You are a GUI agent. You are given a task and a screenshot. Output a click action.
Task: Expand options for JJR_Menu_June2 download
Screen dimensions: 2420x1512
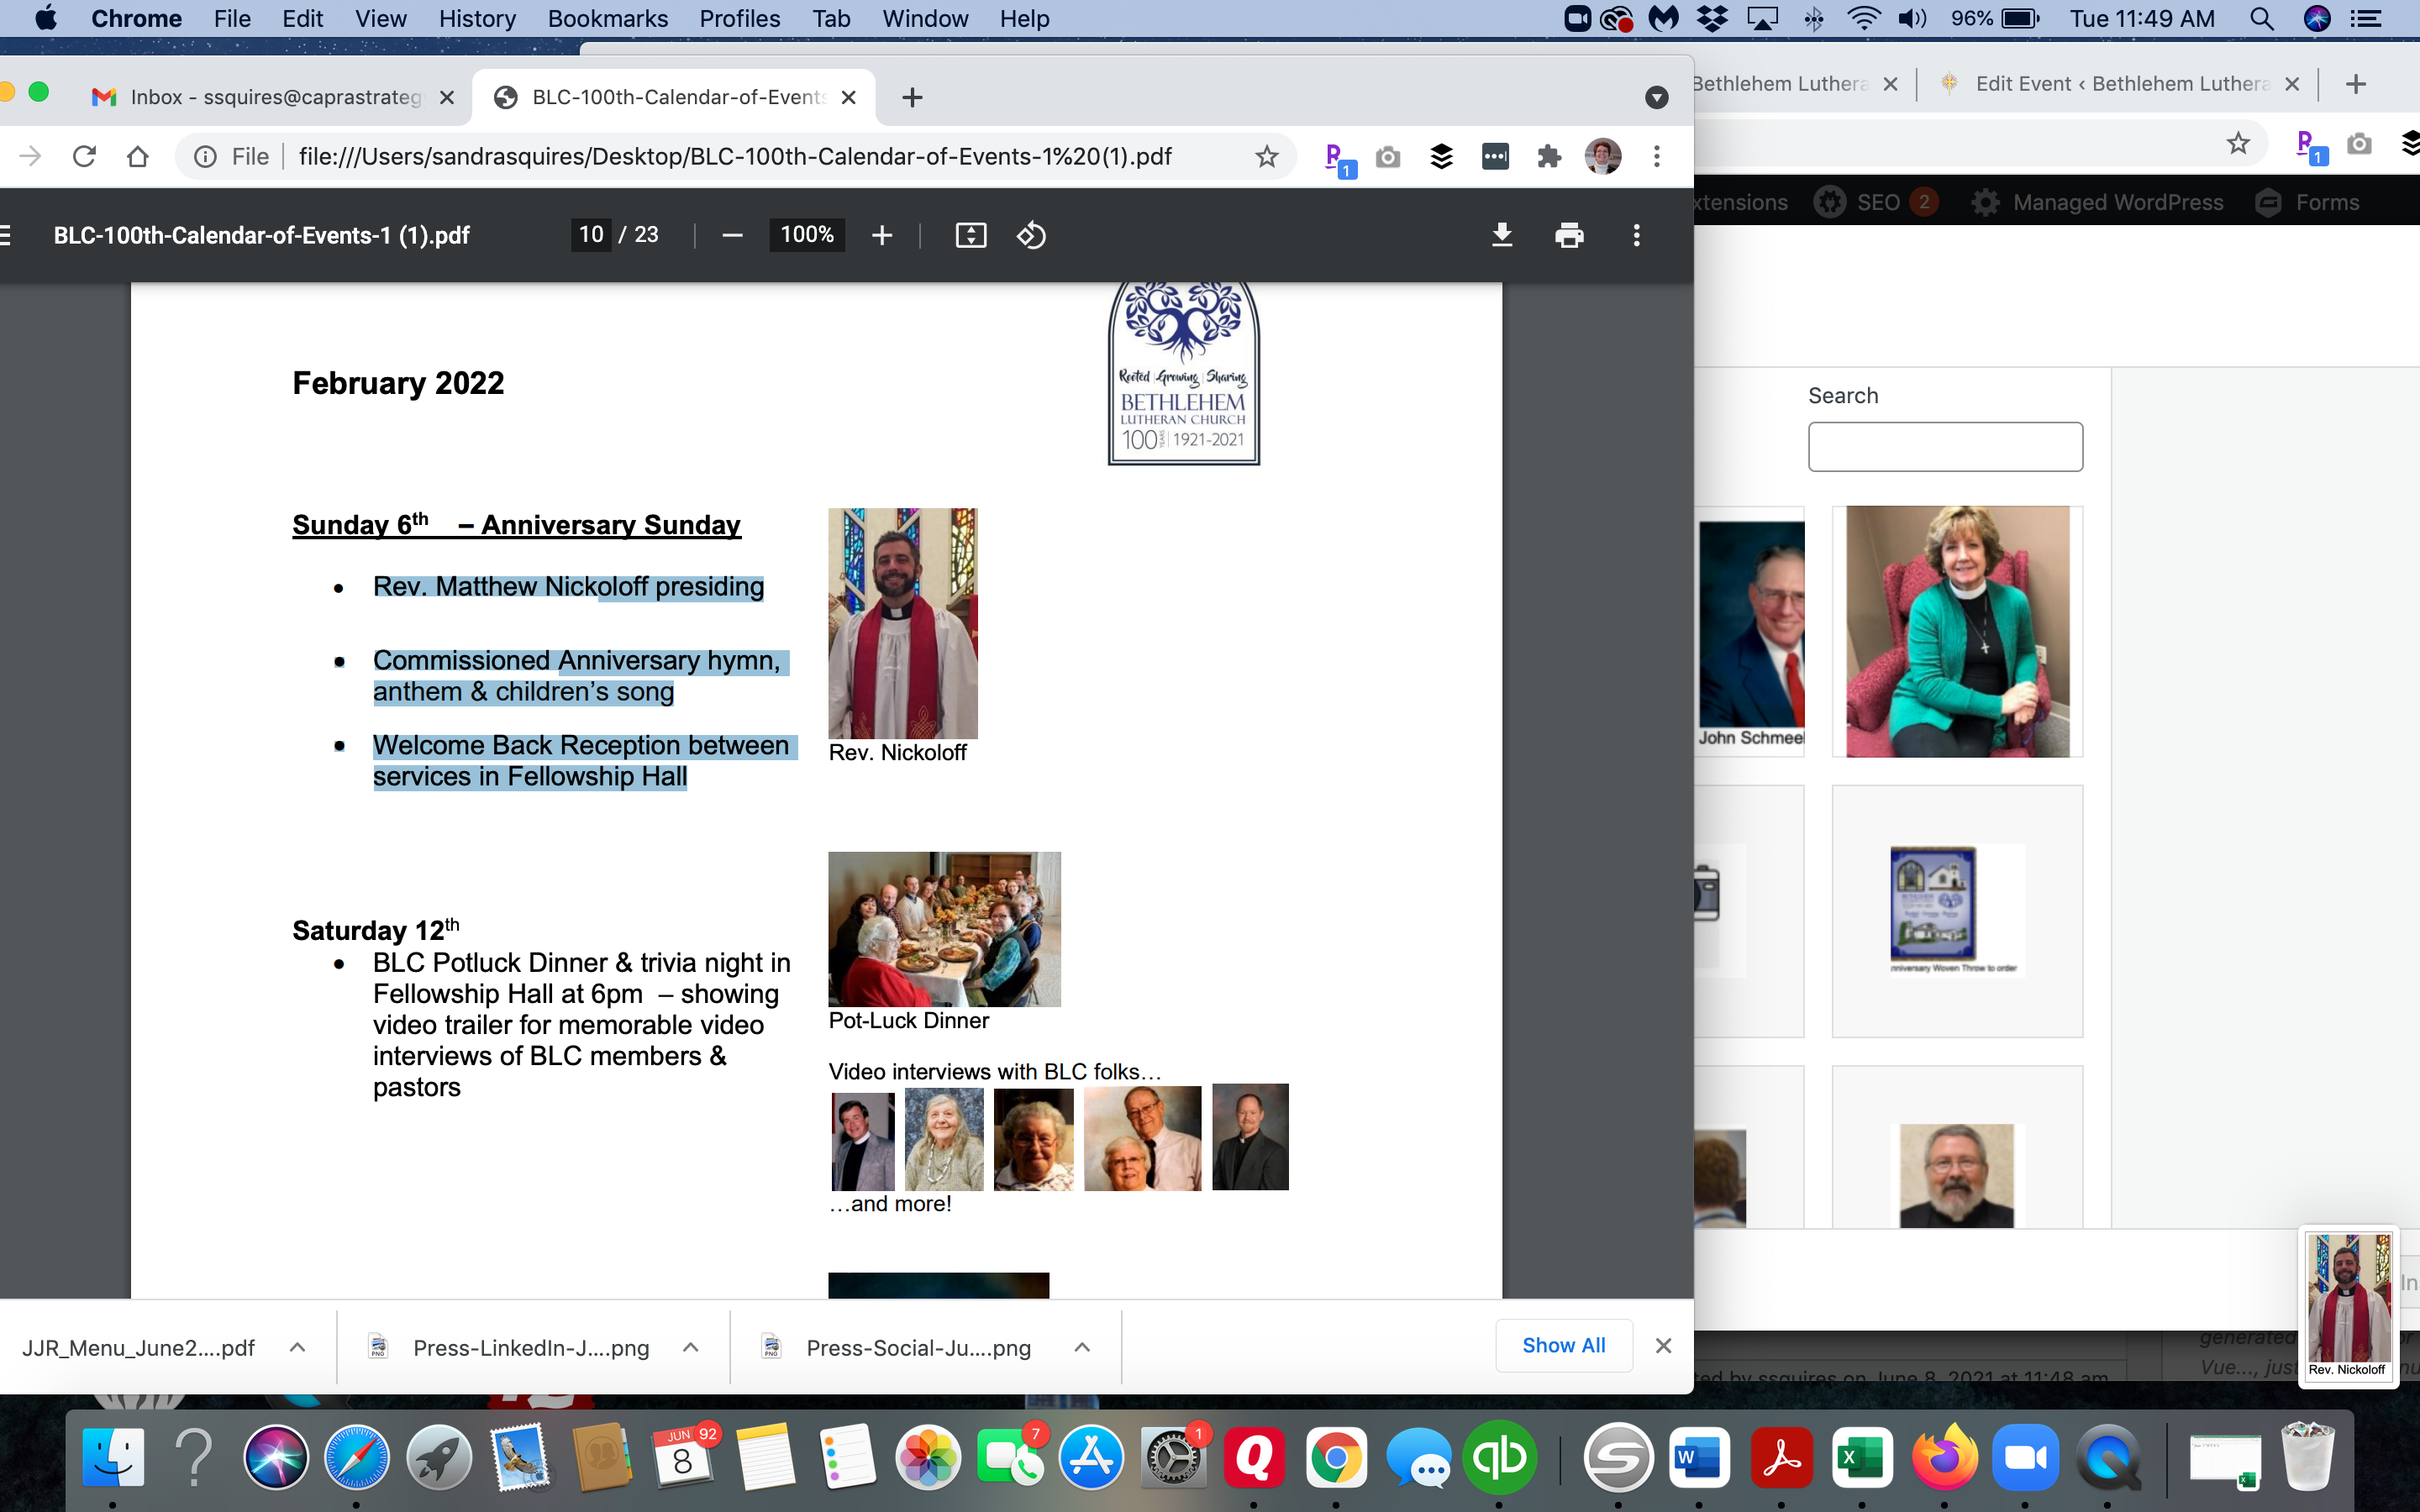tap(297, 1347)
